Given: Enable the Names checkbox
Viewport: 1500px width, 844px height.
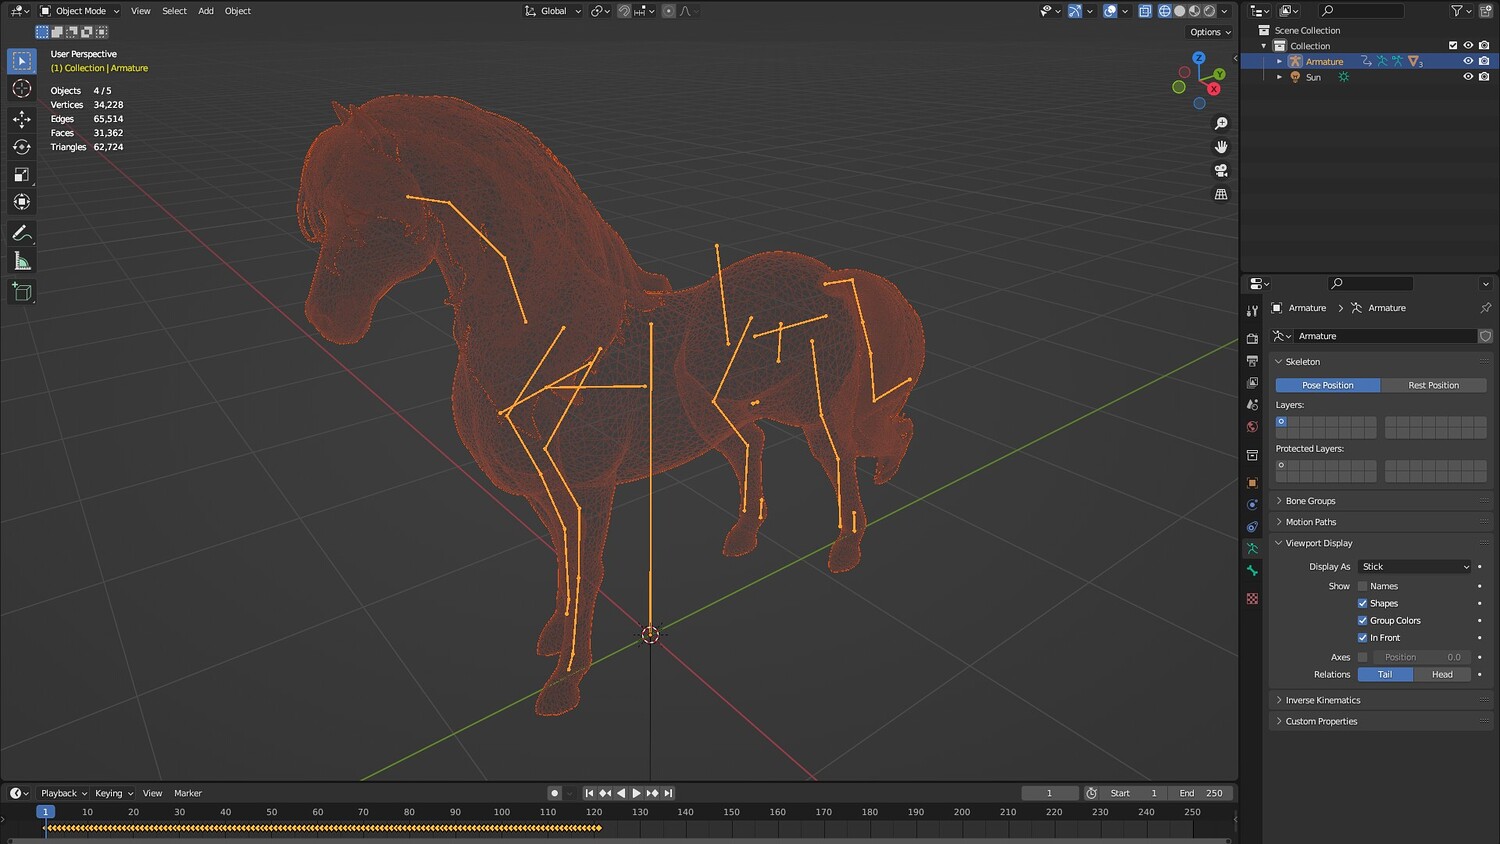Looking at the screenshot, I should (1362, 586).
